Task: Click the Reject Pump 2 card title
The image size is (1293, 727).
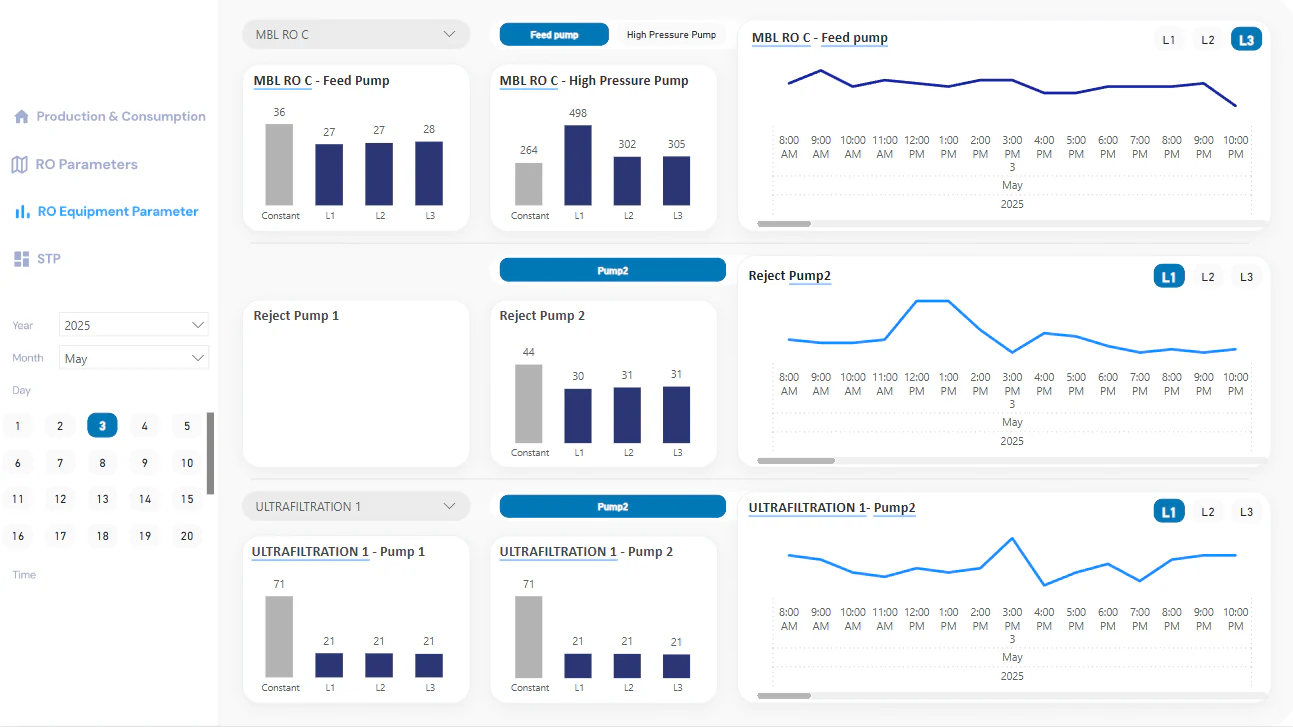Action: [x=542, y=316]
